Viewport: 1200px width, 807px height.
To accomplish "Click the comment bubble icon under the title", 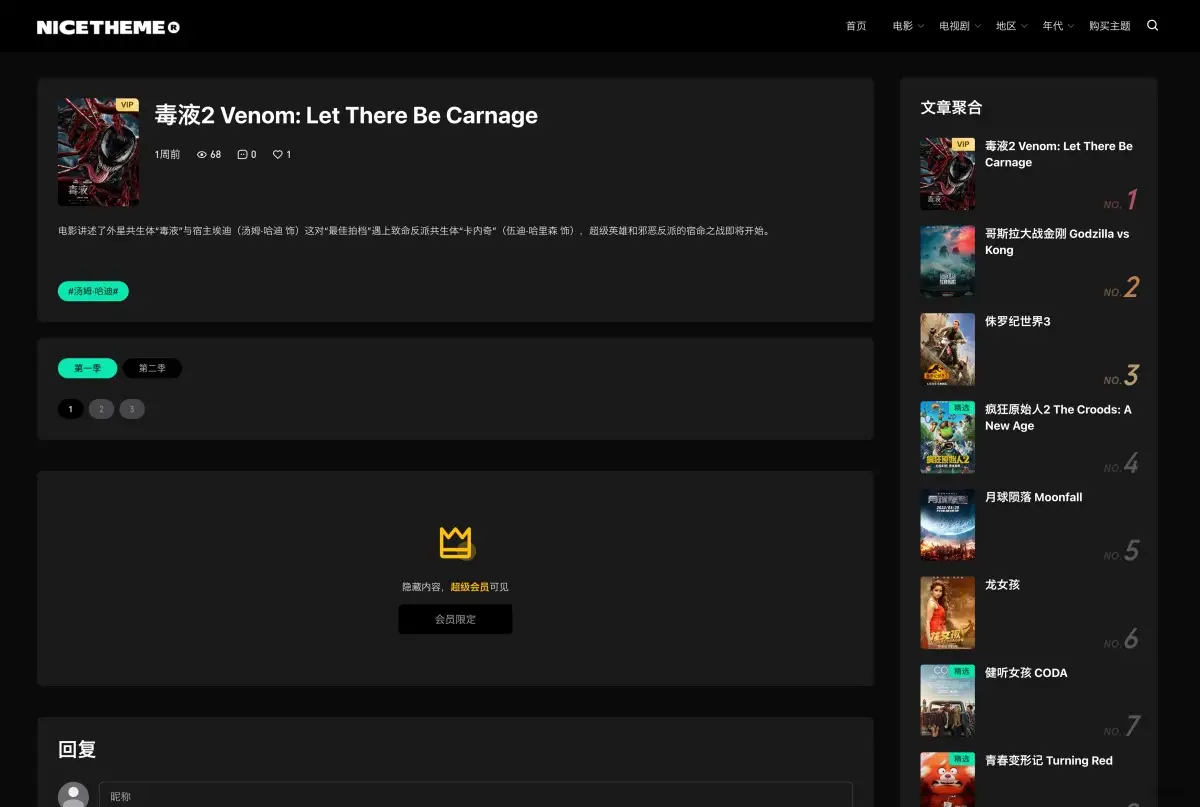I will point(245,154).
